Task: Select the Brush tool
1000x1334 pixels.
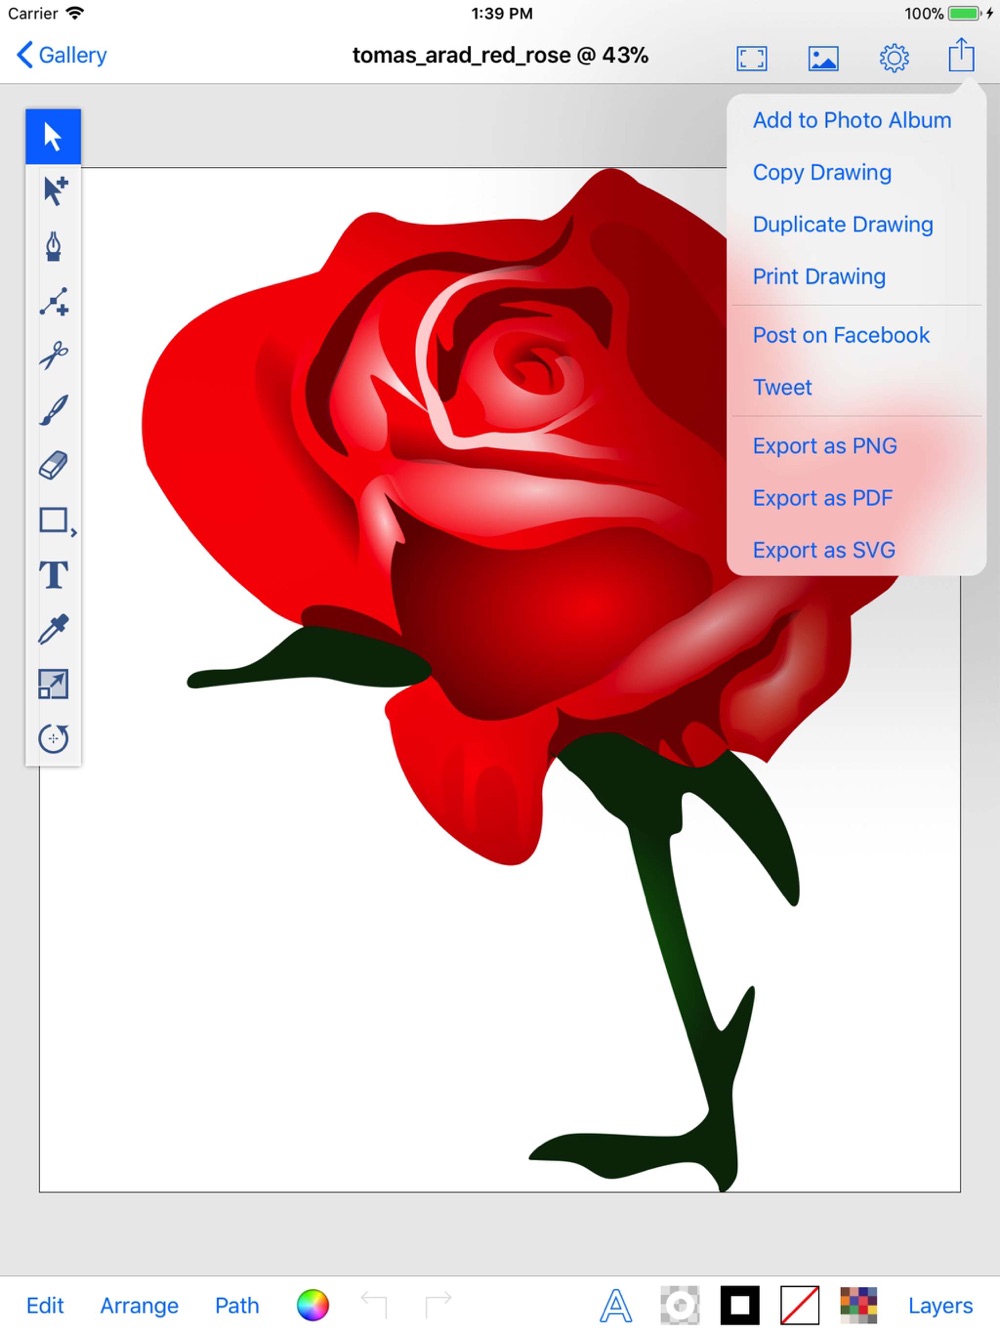Action: point(53,410)
